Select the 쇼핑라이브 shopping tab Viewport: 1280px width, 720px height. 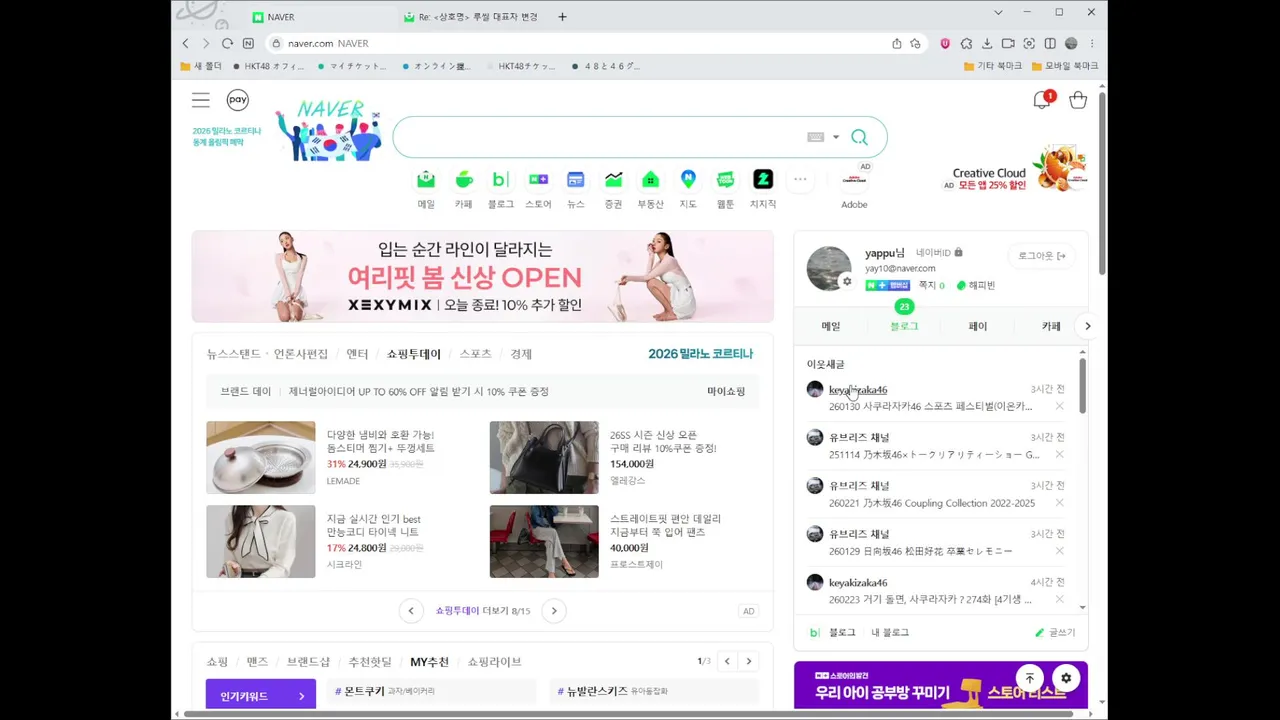(494, 662)
